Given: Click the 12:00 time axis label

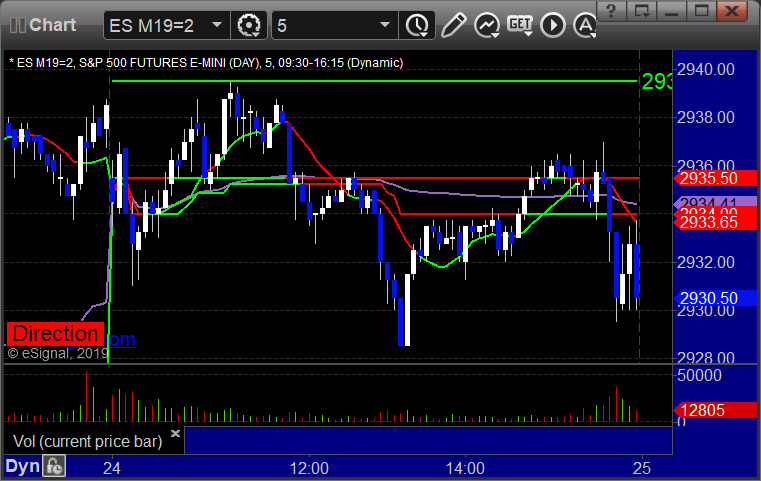Looking at the screenshot, I should point(309,468).
